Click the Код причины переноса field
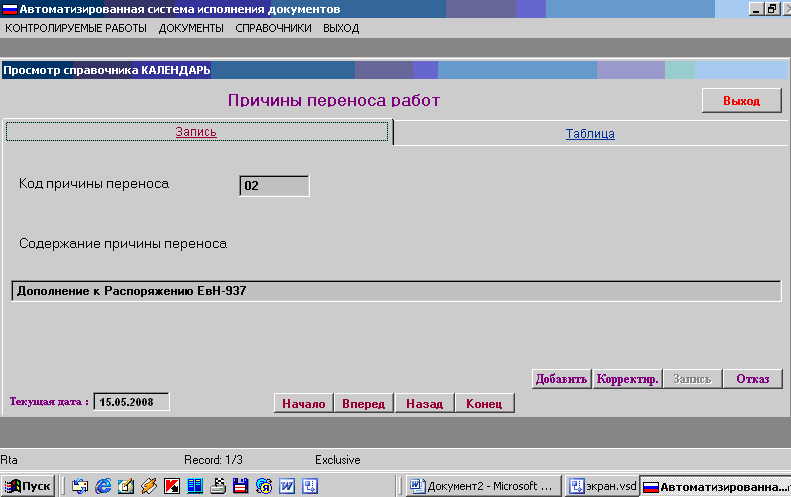Screen dimensions: 791x497 tap(274, 186)
